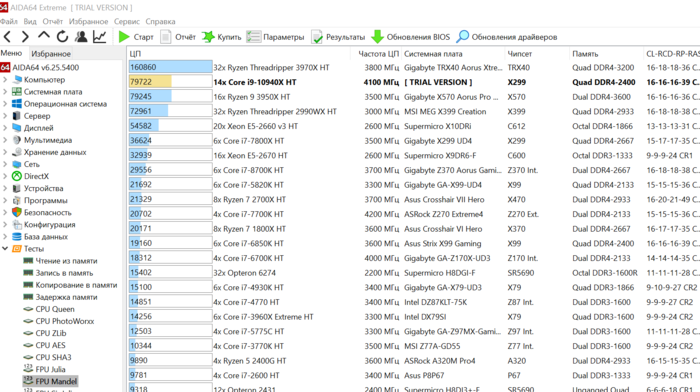This screenshot has height=392, width=700.
Task: Open the graph chart icon in toolbar
Action: [x=100, y=37]
